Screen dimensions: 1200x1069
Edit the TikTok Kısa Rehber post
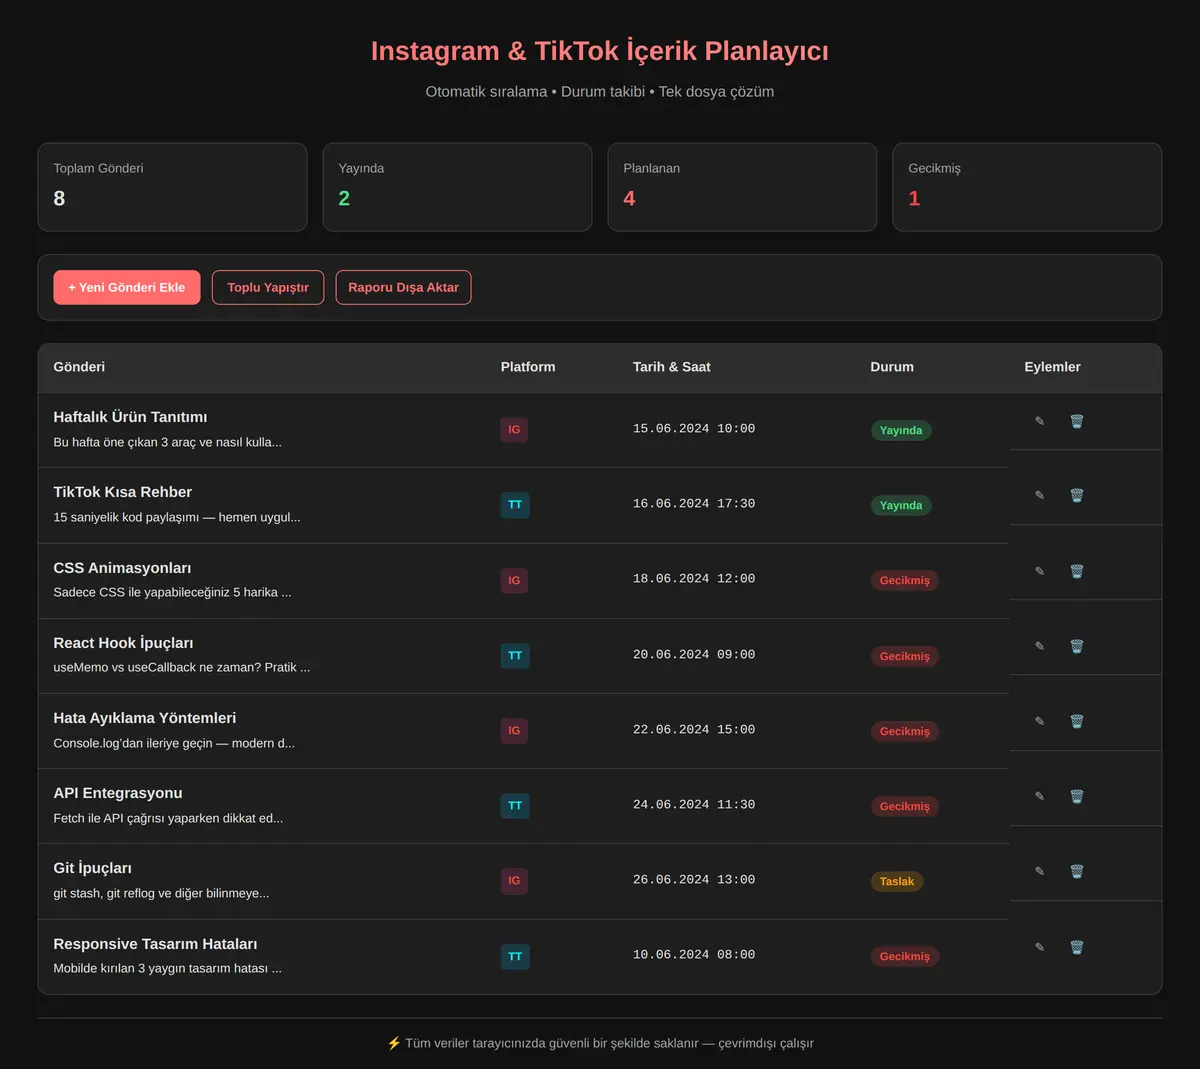1040,495
